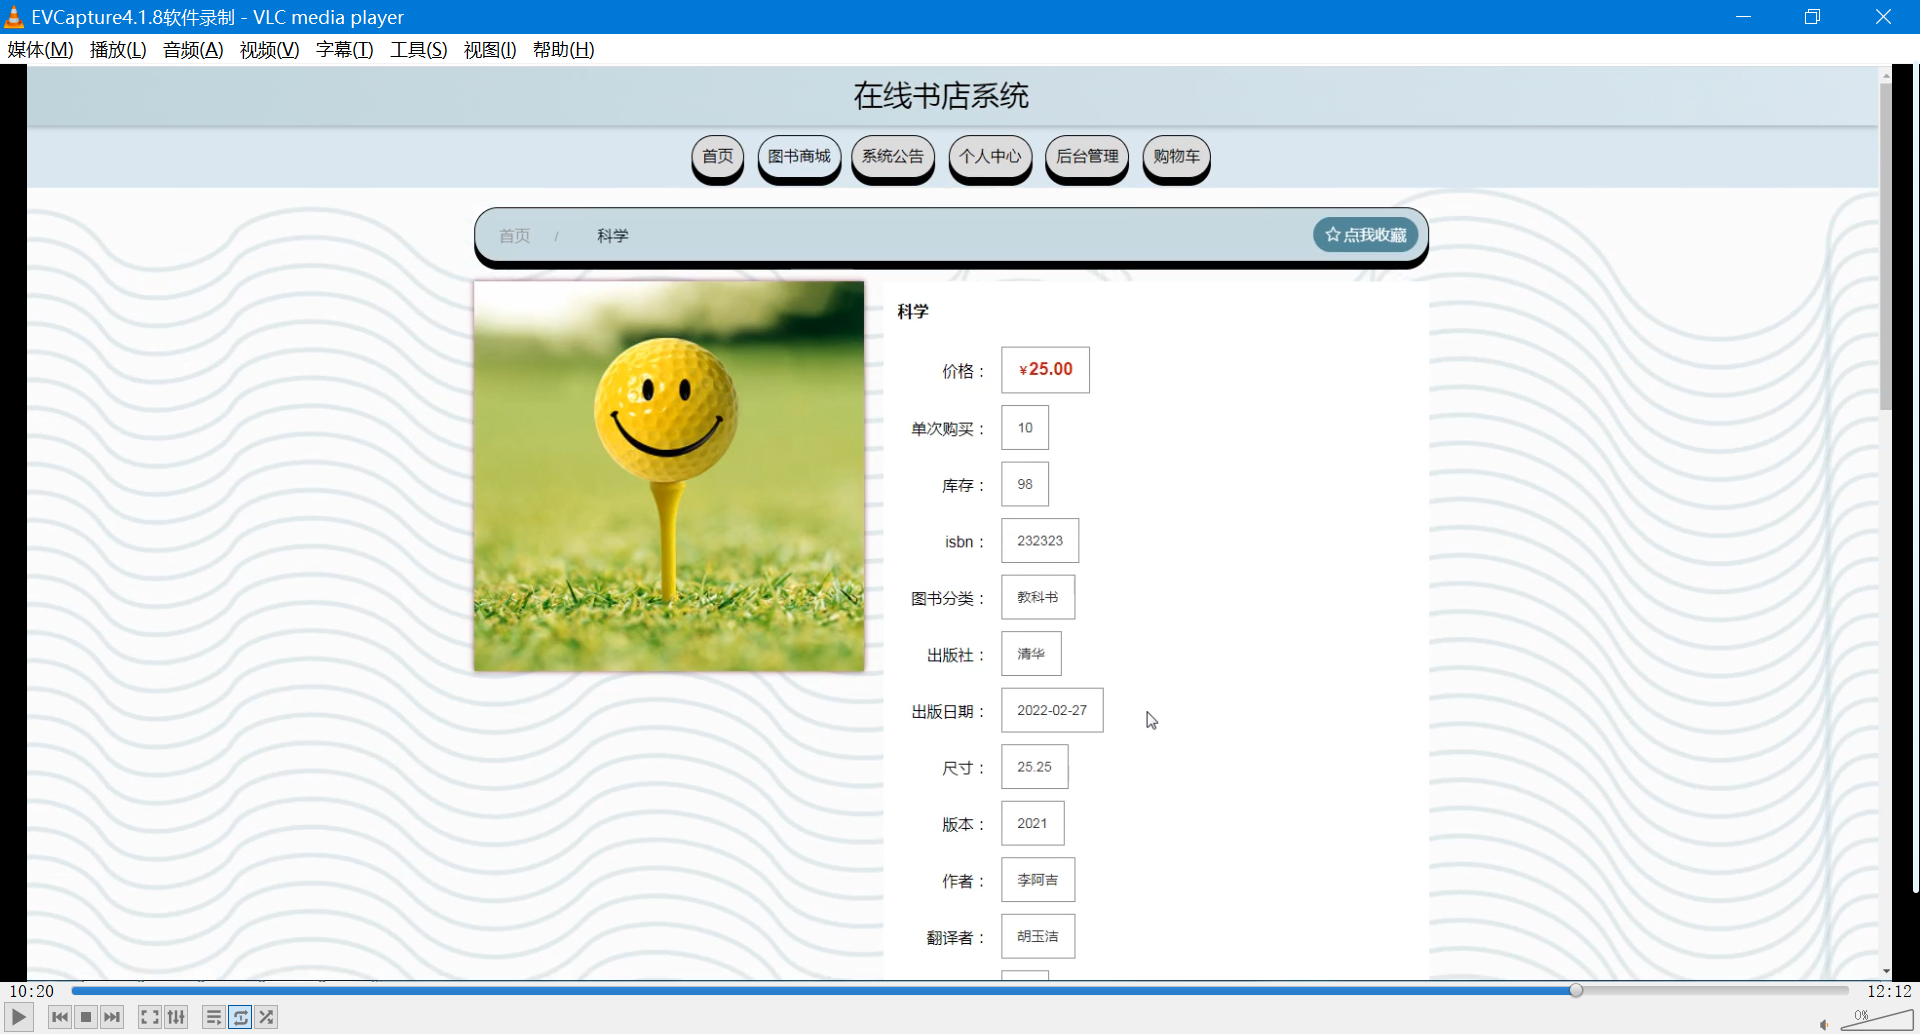Image resolution: width=1920 pixels, height=1034 pixels.
Task: Minimize the VLC window
Action: tap(1744, 17)
